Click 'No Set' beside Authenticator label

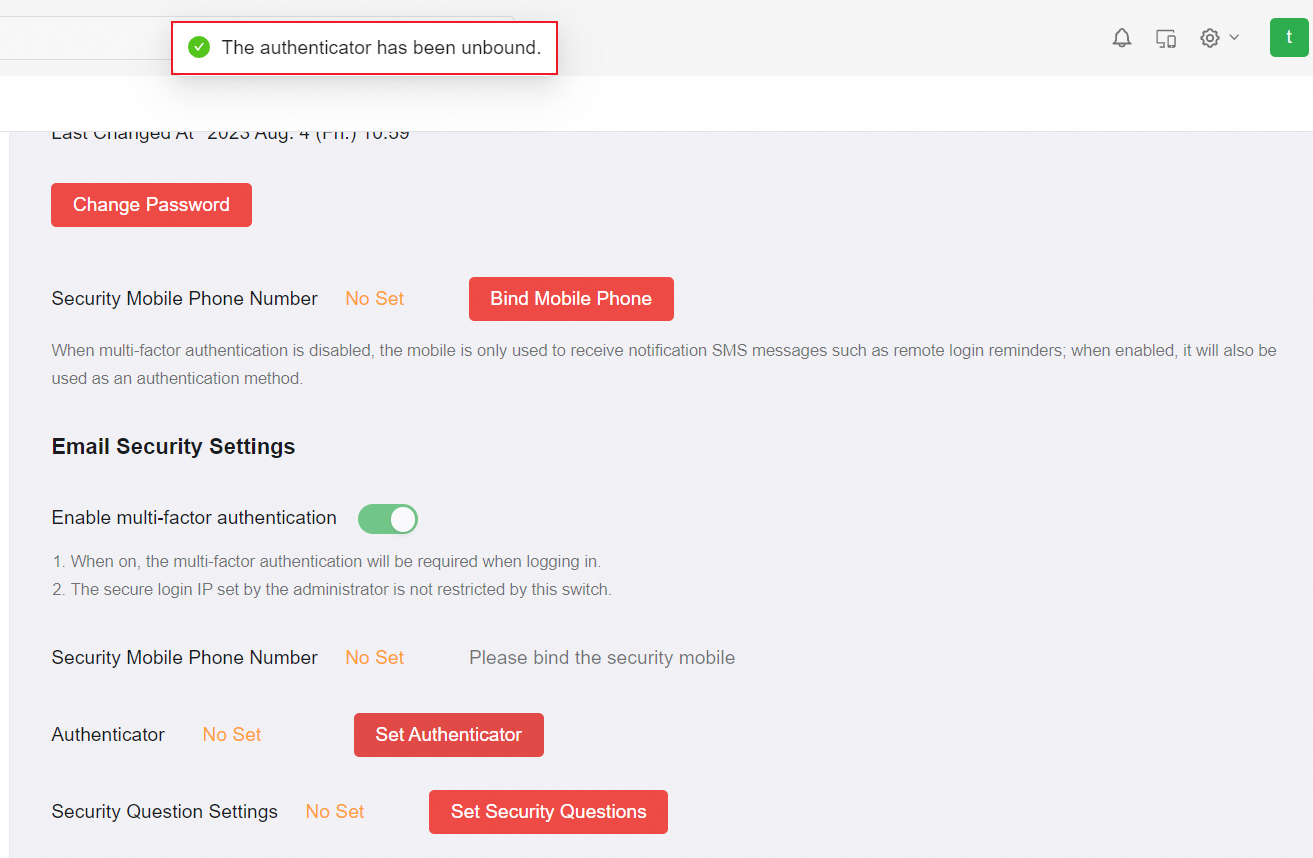(x=232, y=734)
